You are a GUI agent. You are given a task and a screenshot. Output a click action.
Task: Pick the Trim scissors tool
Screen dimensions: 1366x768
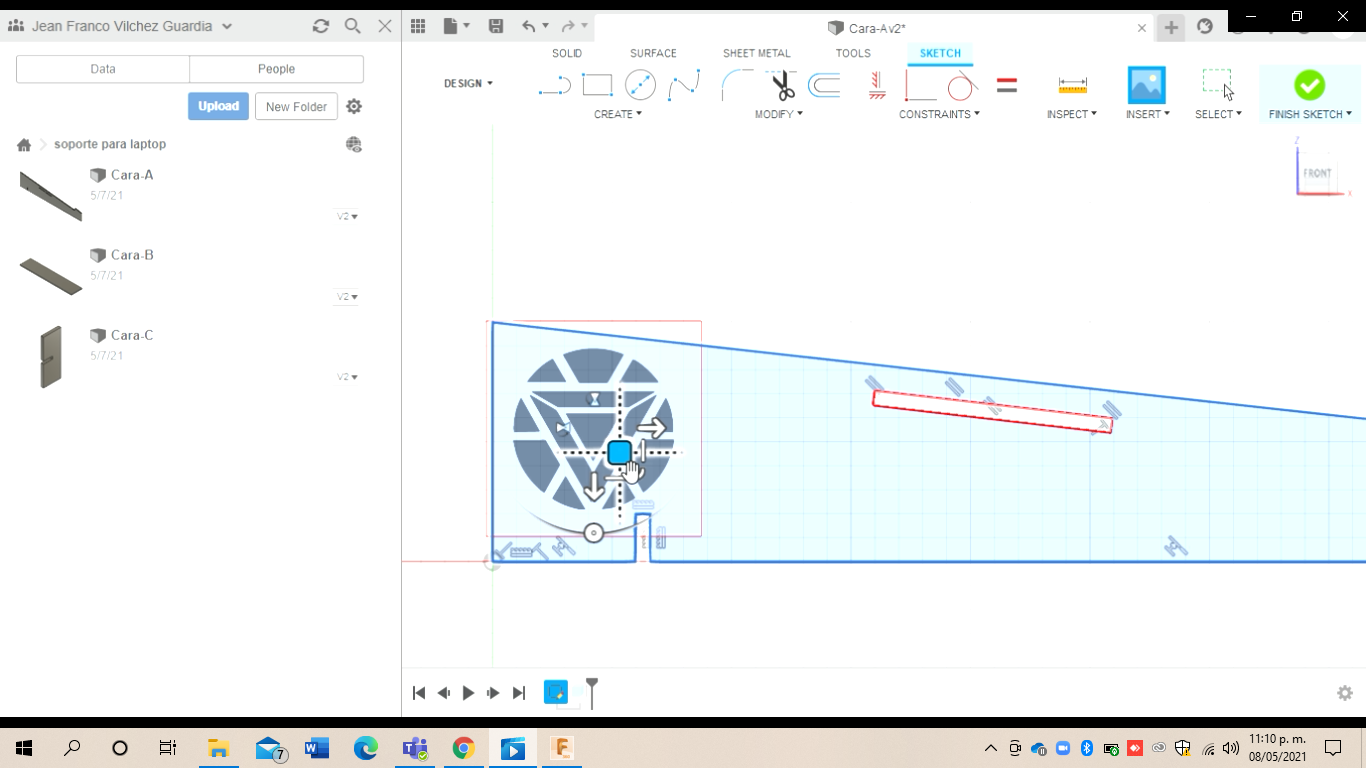point(783,86)
